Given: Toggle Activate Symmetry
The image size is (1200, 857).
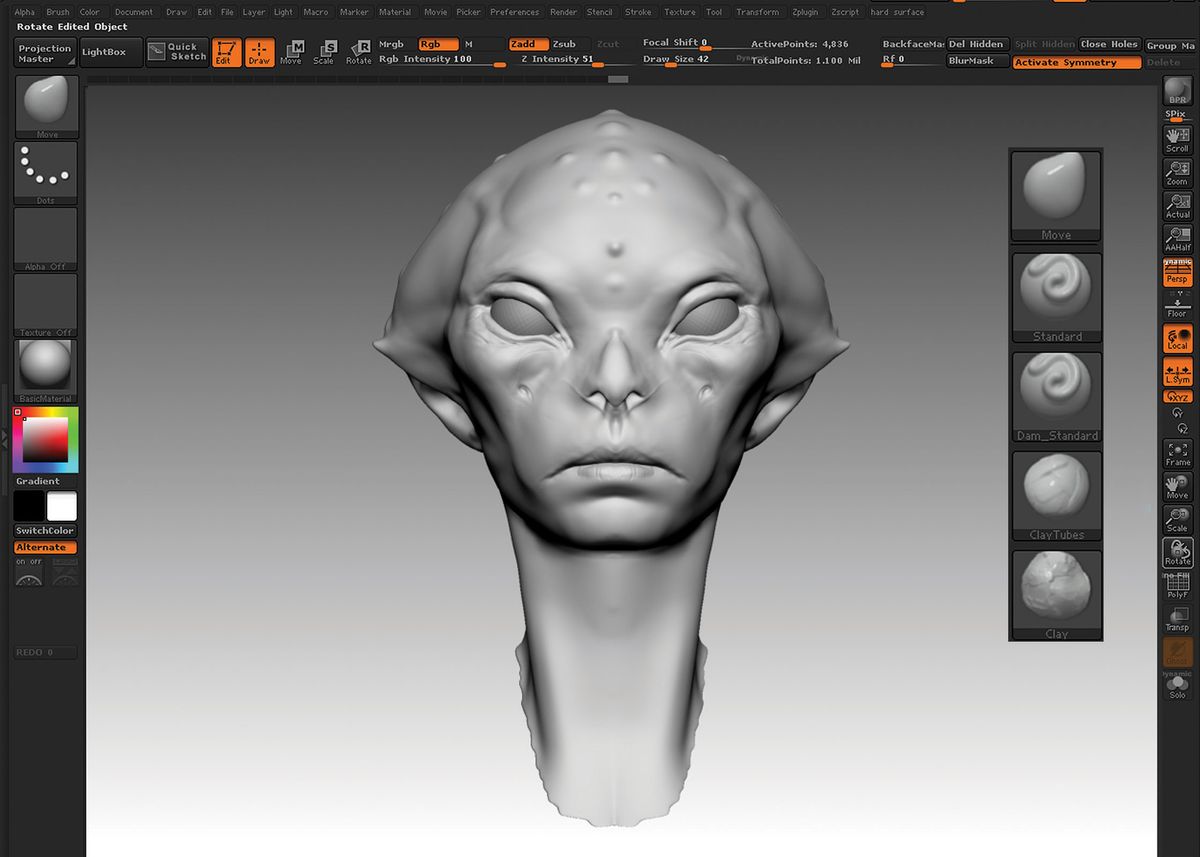Looking at the screenshot, I should [1078, 61].
